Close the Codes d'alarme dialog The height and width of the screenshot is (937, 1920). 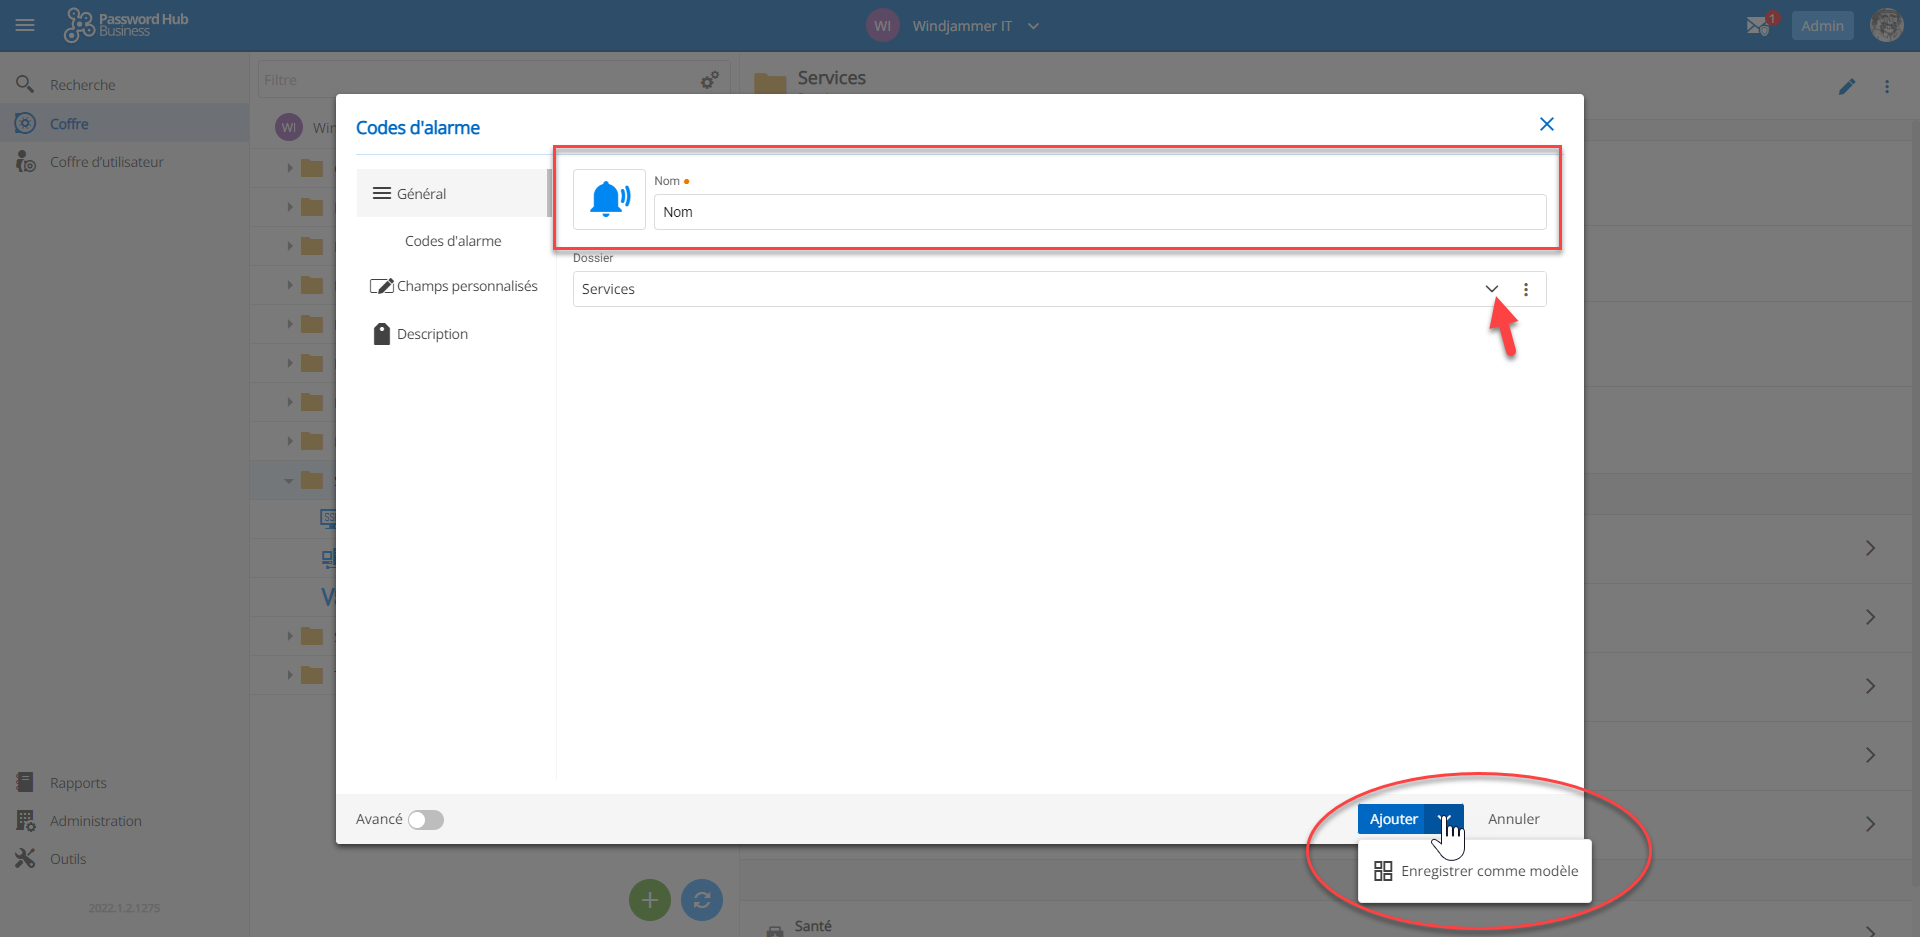1546,124
